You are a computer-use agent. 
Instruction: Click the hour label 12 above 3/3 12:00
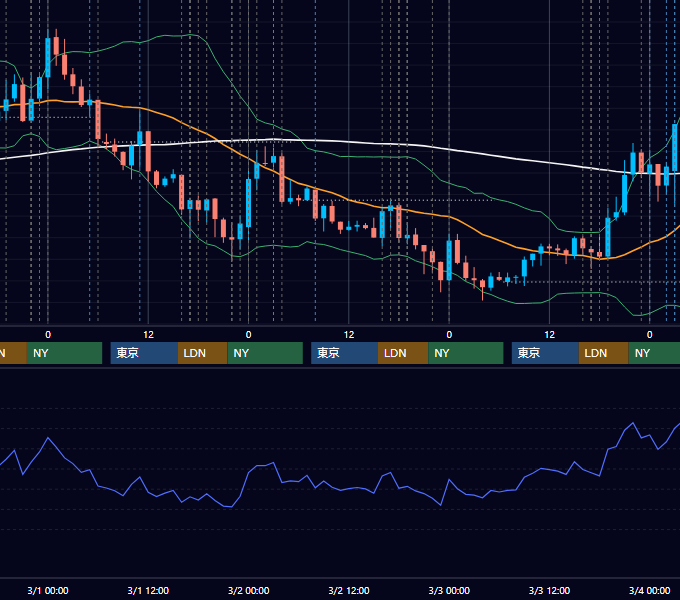[x=549, y=335]
